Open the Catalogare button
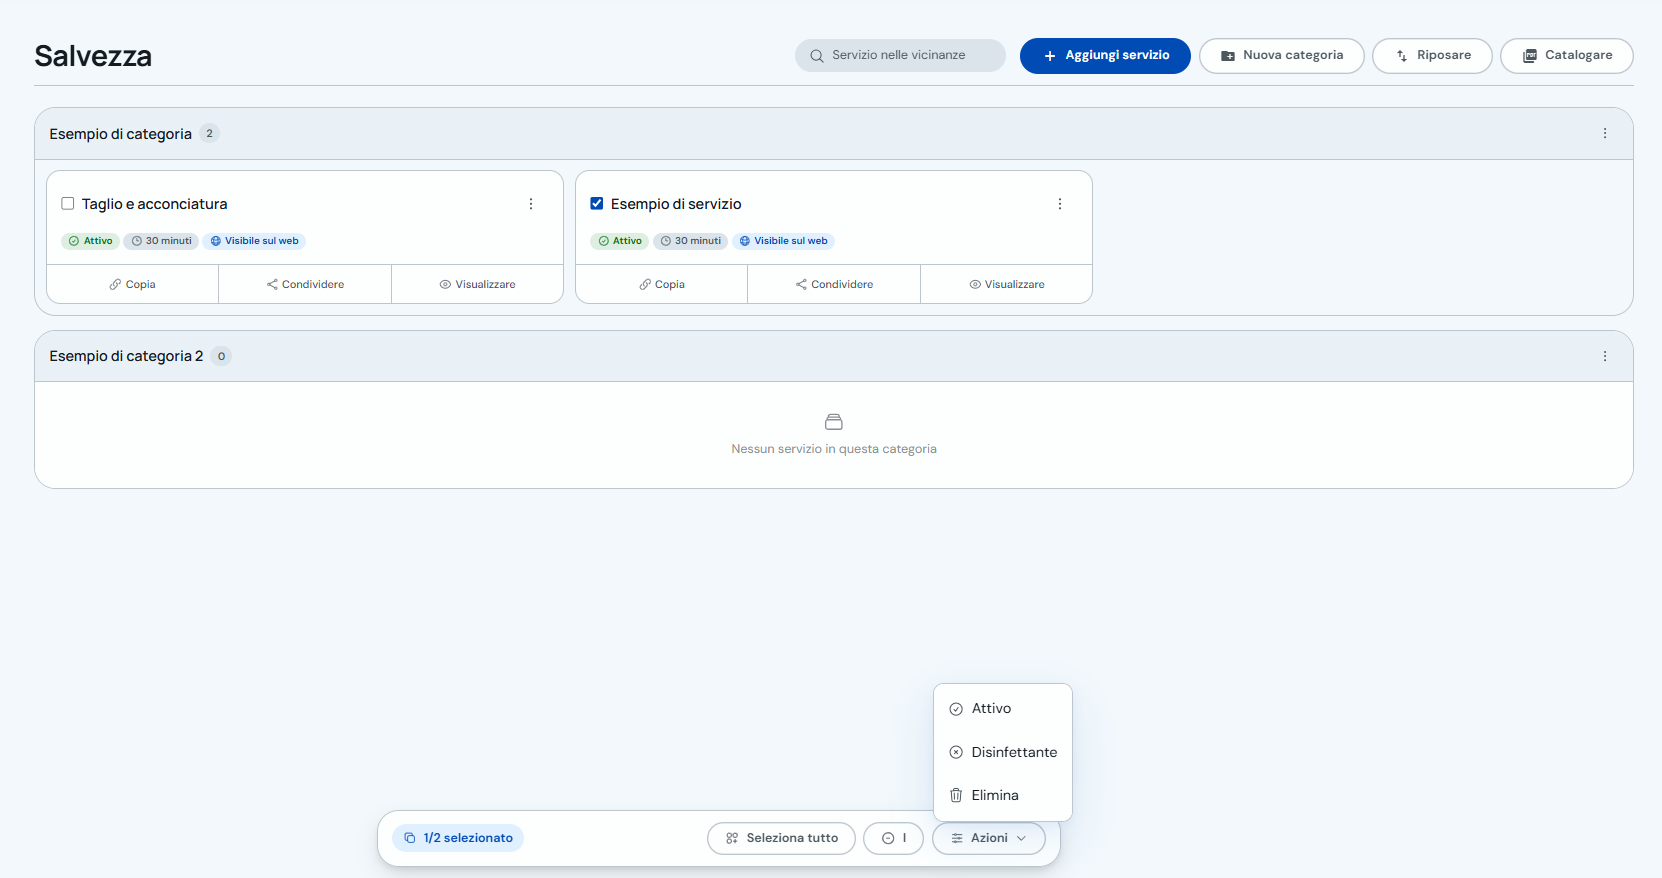 pyautogui.click(x=1567, y=56)
